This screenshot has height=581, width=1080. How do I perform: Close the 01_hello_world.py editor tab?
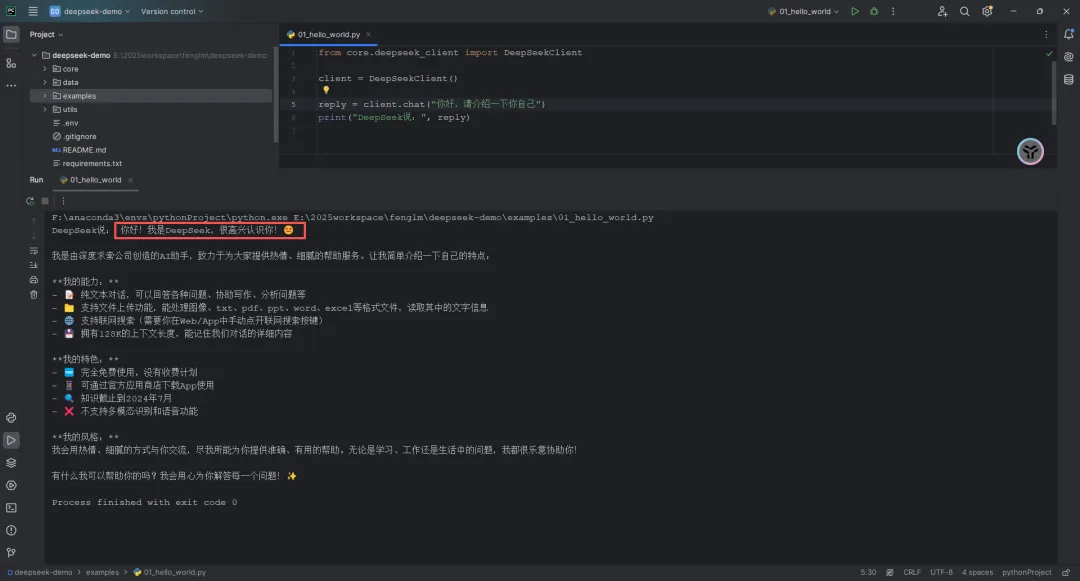[368, 34]
